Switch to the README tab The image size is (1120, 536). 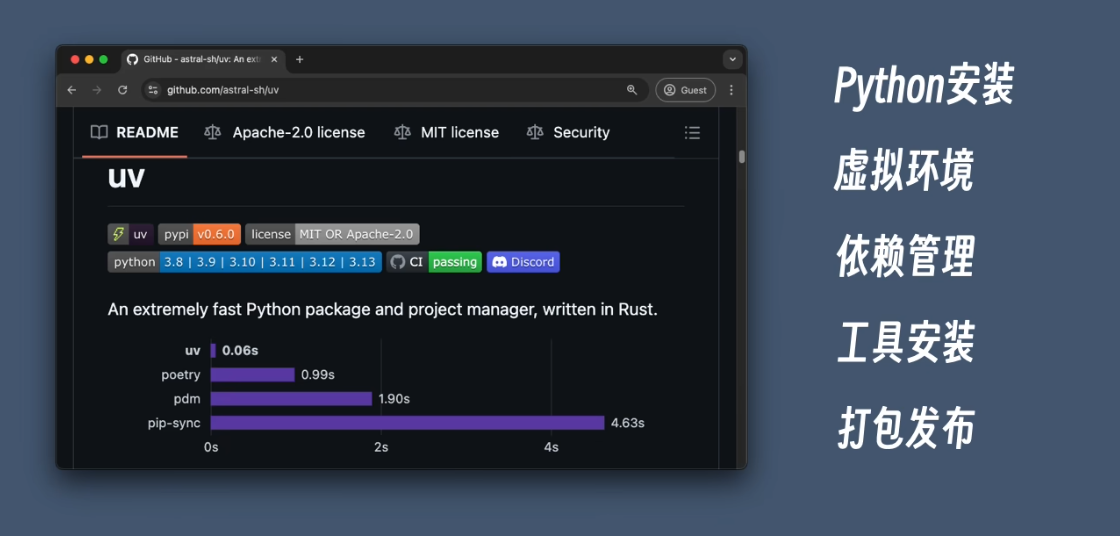pos(134,133)
